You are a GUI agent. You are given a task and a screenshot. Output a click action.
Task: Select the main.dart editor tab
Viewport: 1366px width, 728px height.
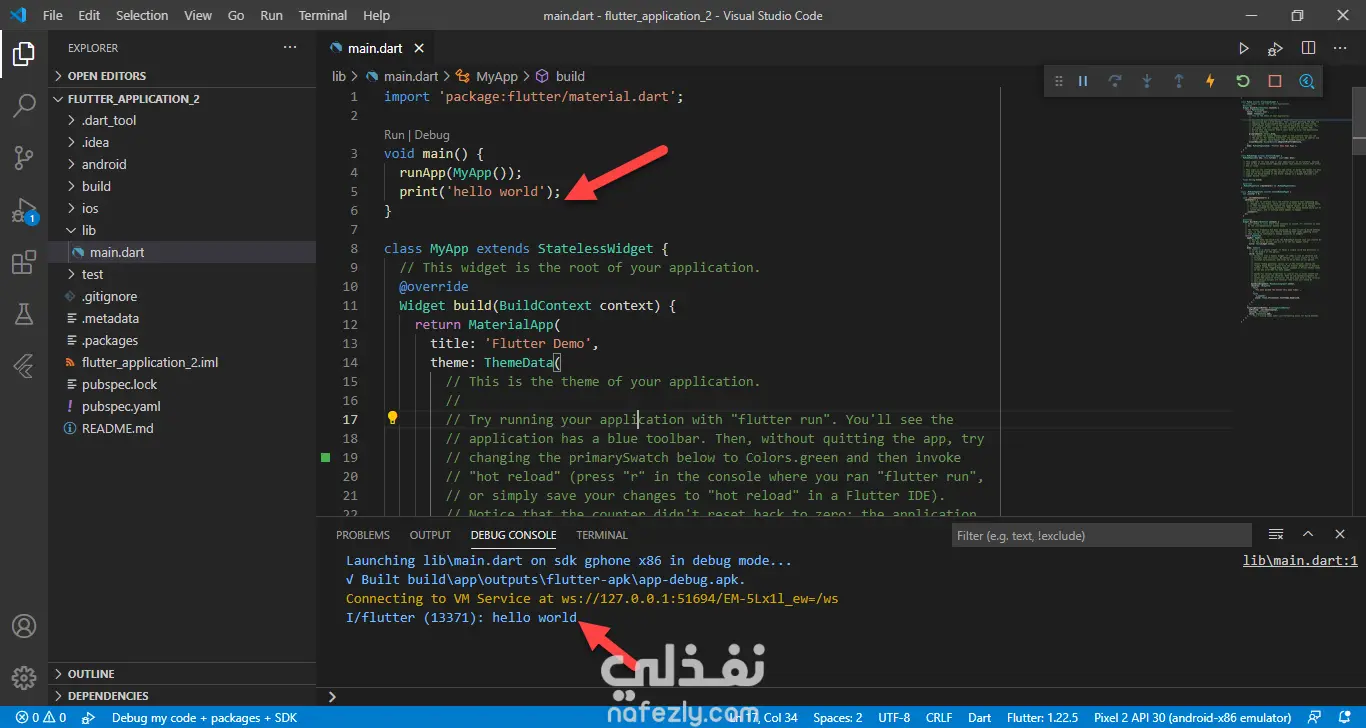click(375, 48)
